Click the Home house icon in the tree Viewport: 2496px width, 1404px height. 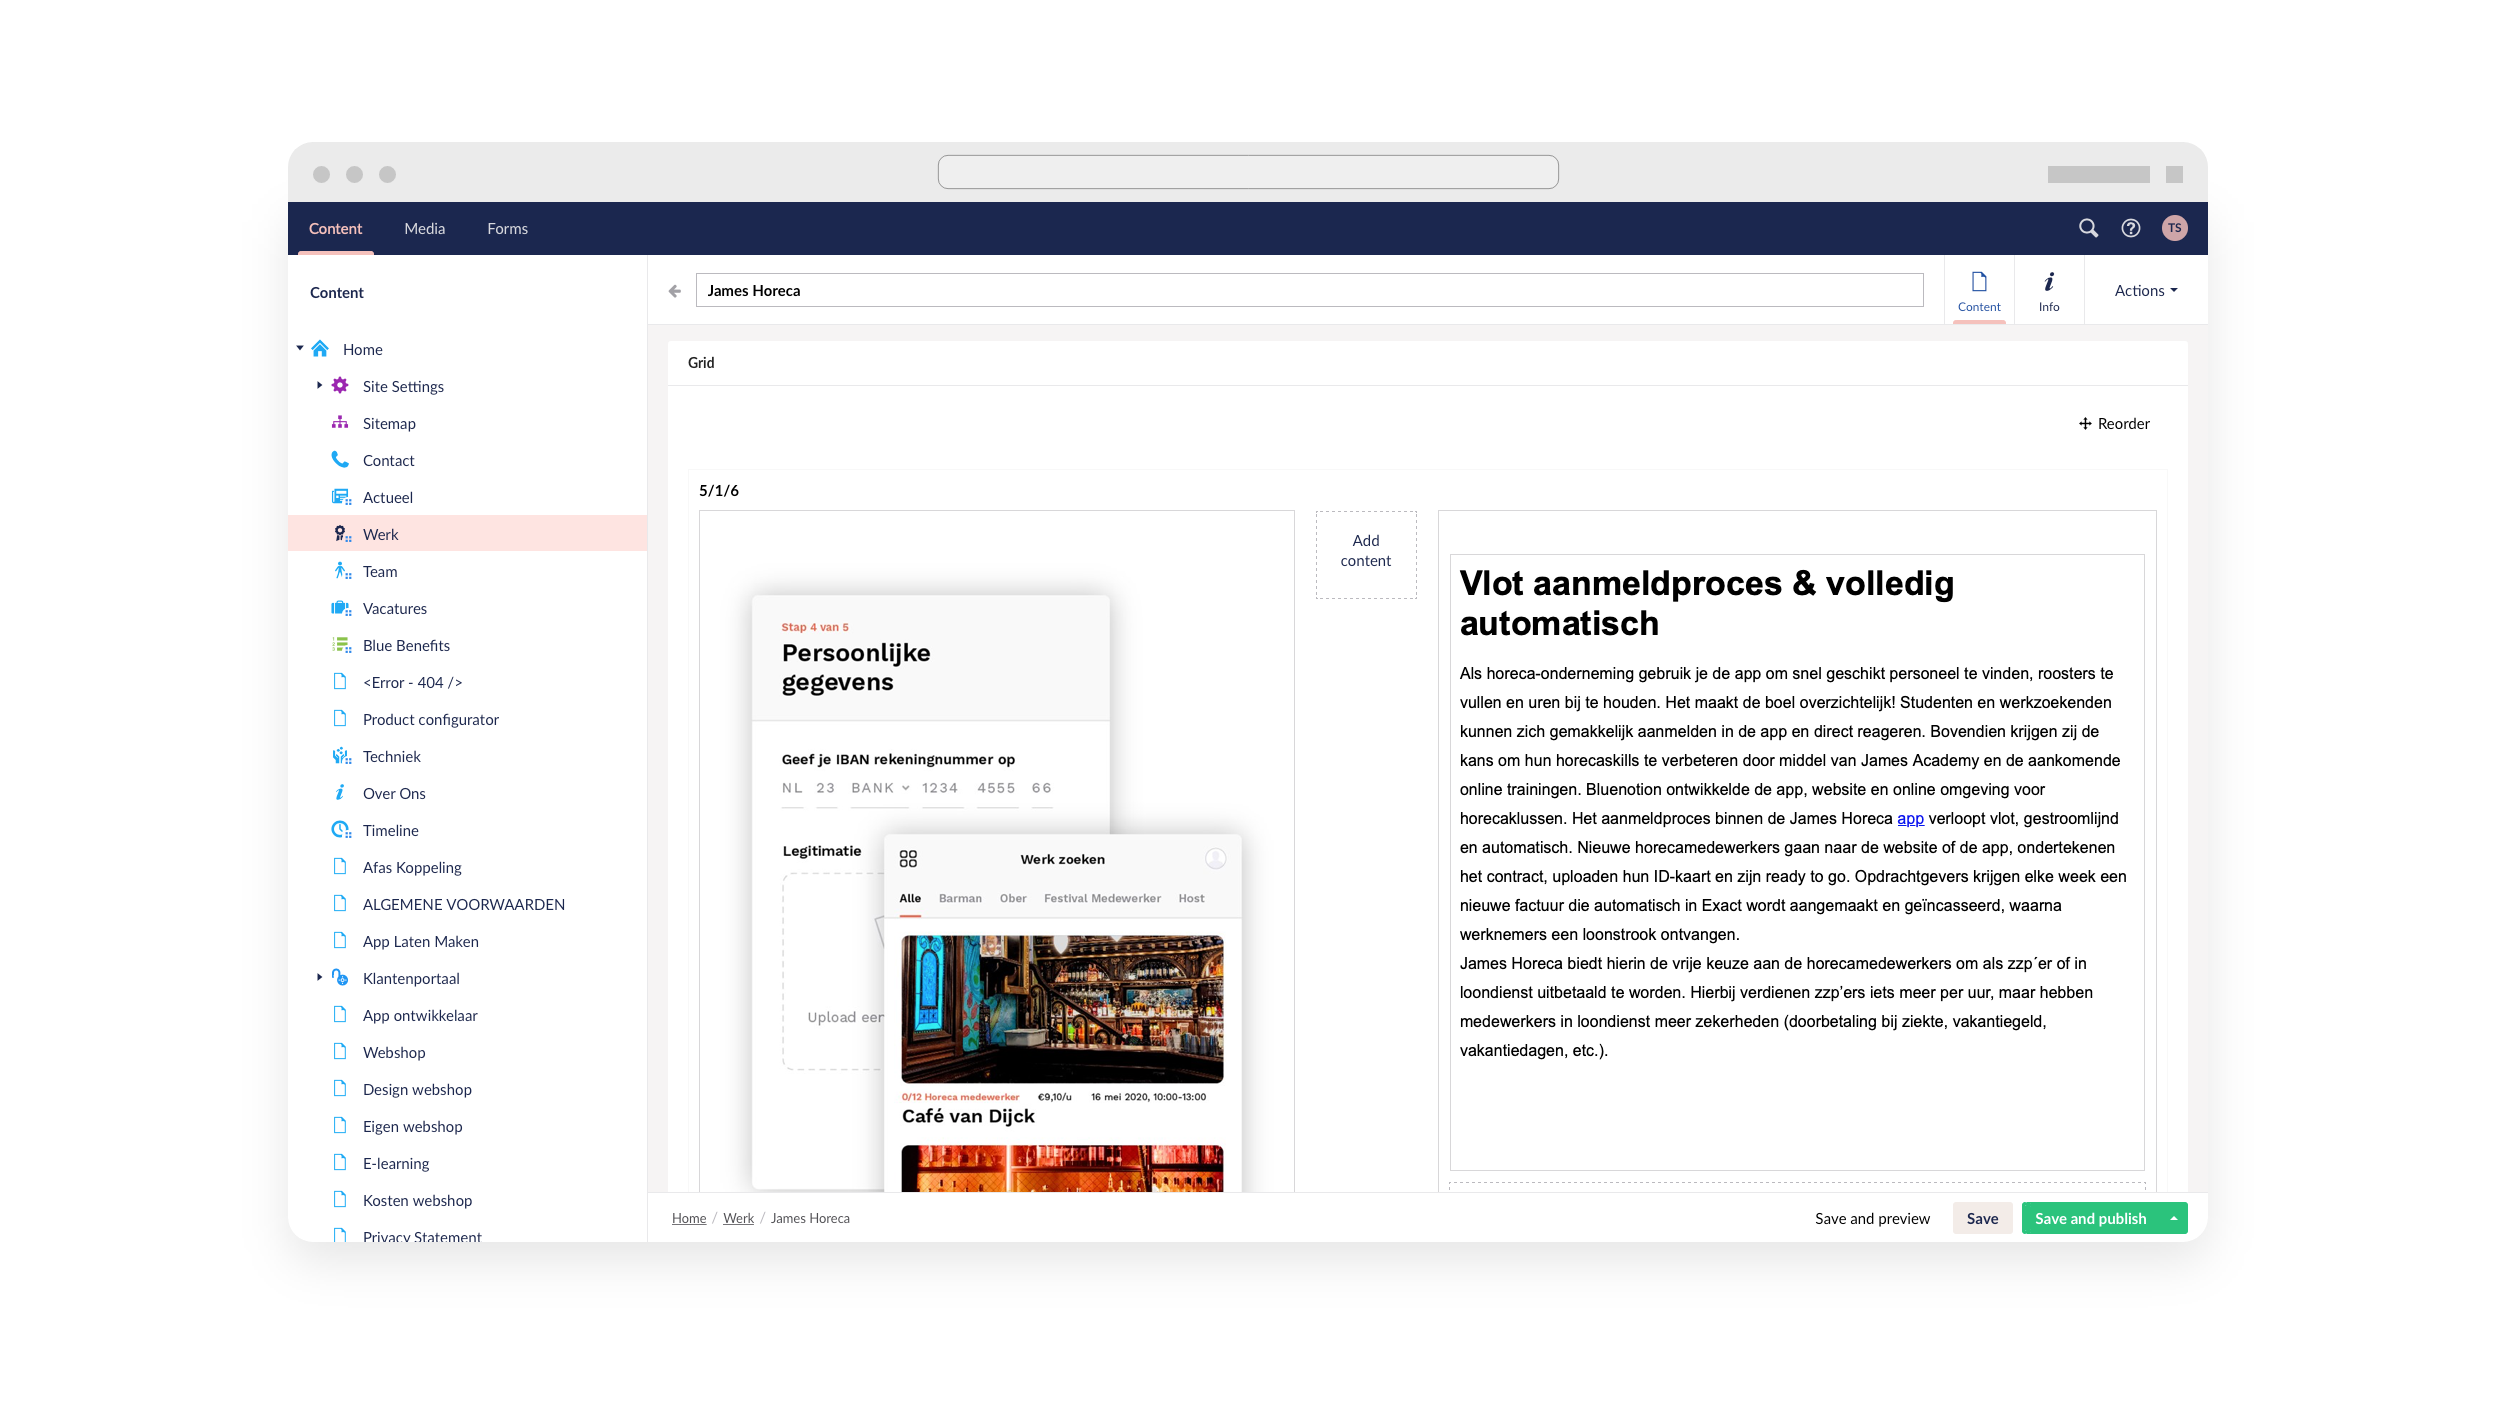pyautogui.click(x=320, y=349)
